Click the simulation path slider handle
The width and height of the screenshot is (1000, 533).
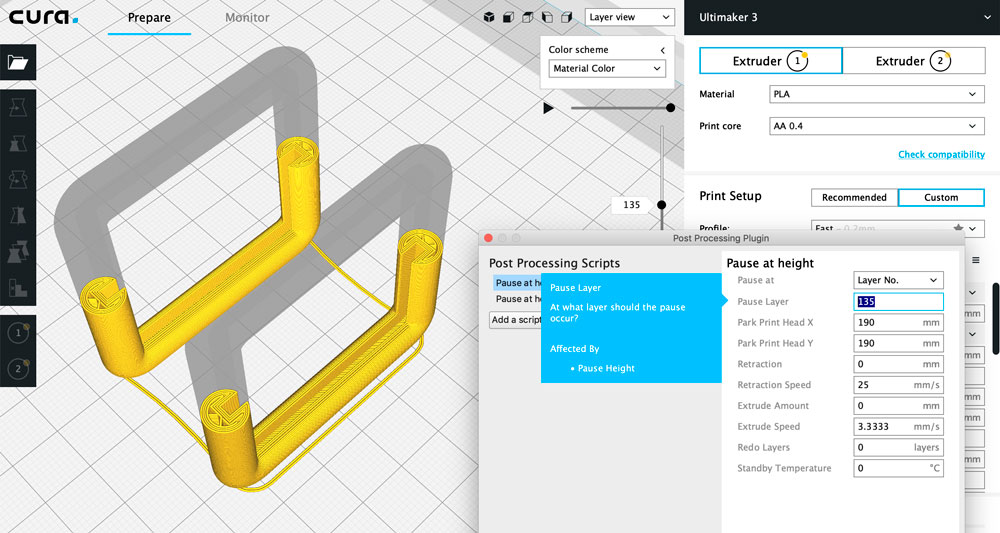(670, 108)
